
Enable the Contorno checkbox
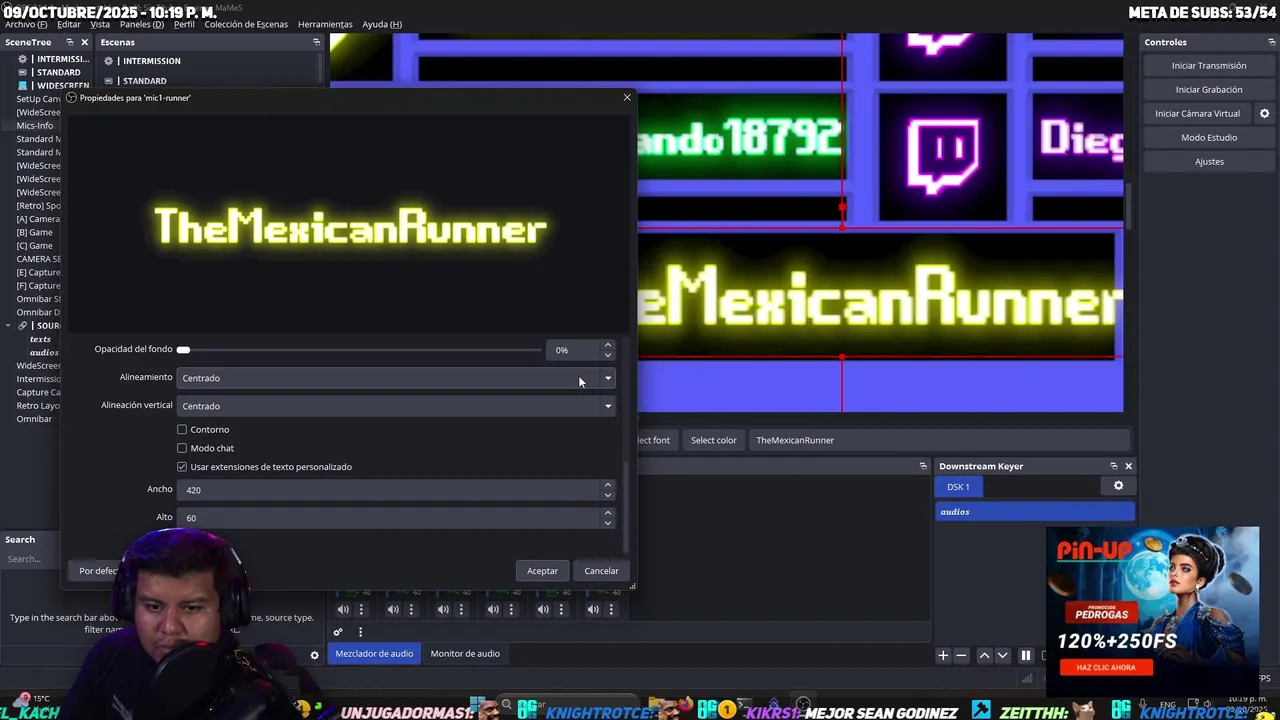click(182, 429)
